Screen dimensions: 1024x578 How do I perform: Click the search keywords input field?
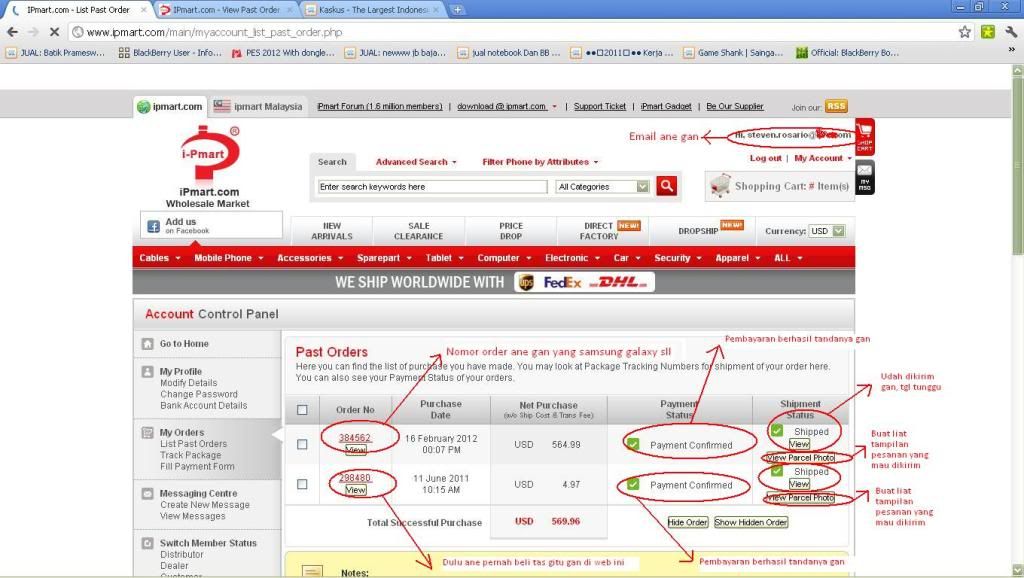coord(433,187)
